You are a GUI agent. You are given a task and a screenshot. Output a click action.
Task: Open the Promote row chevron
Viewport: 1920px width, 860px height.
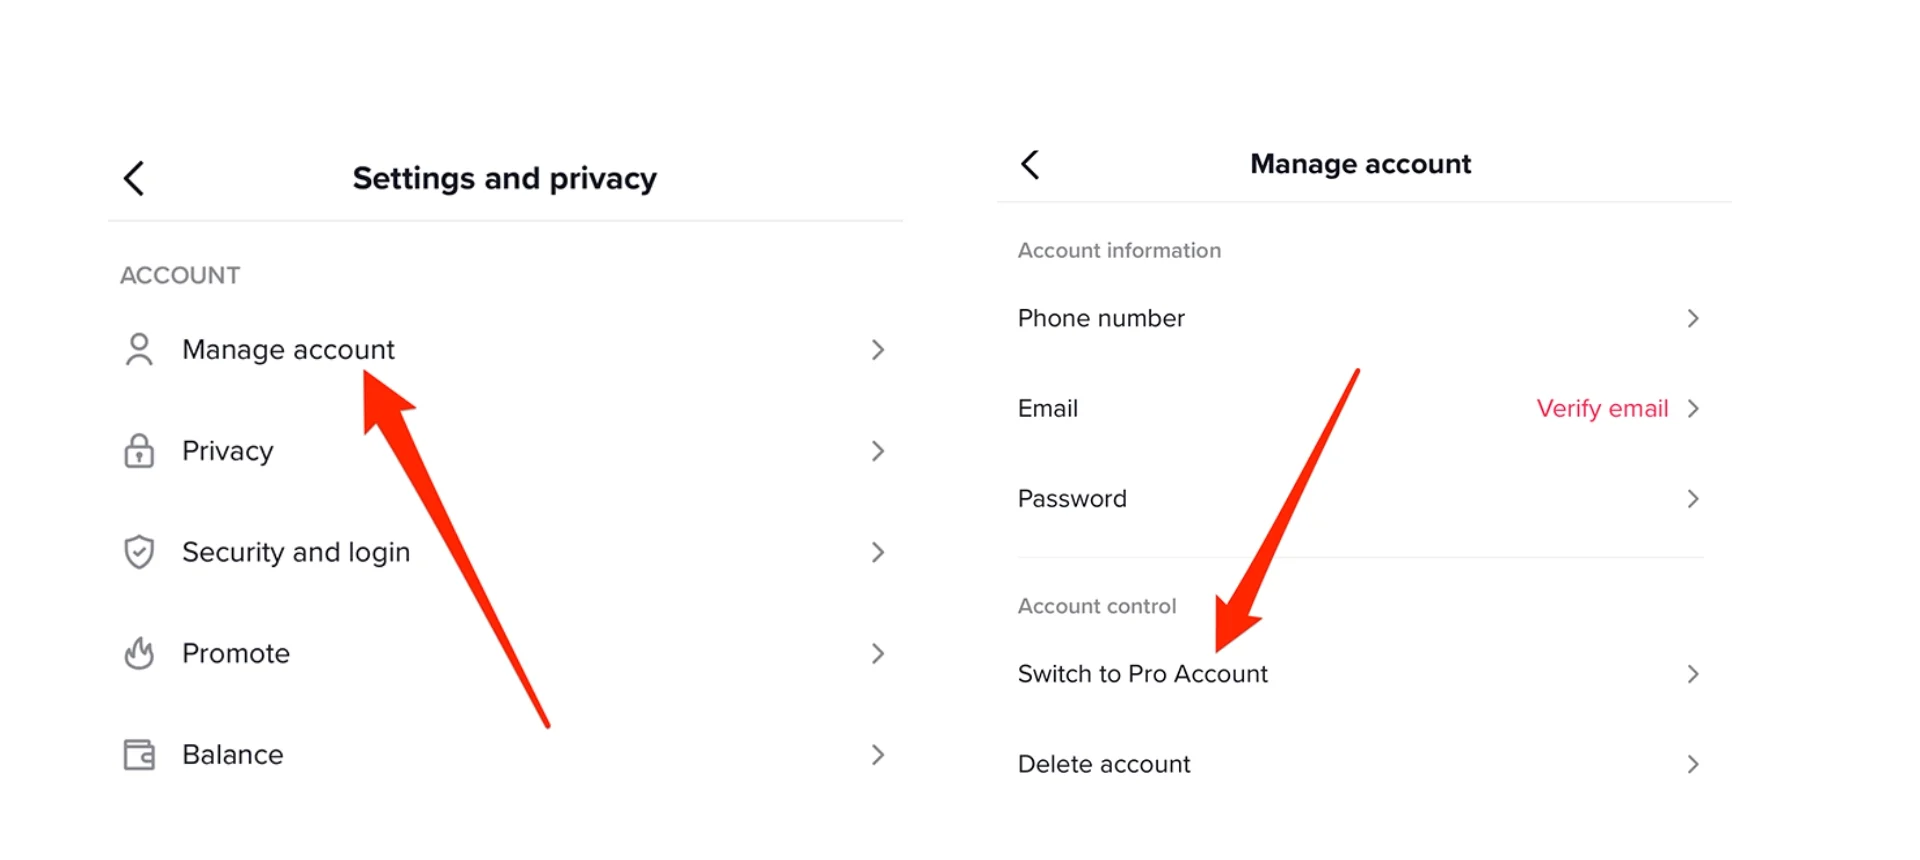878,653
